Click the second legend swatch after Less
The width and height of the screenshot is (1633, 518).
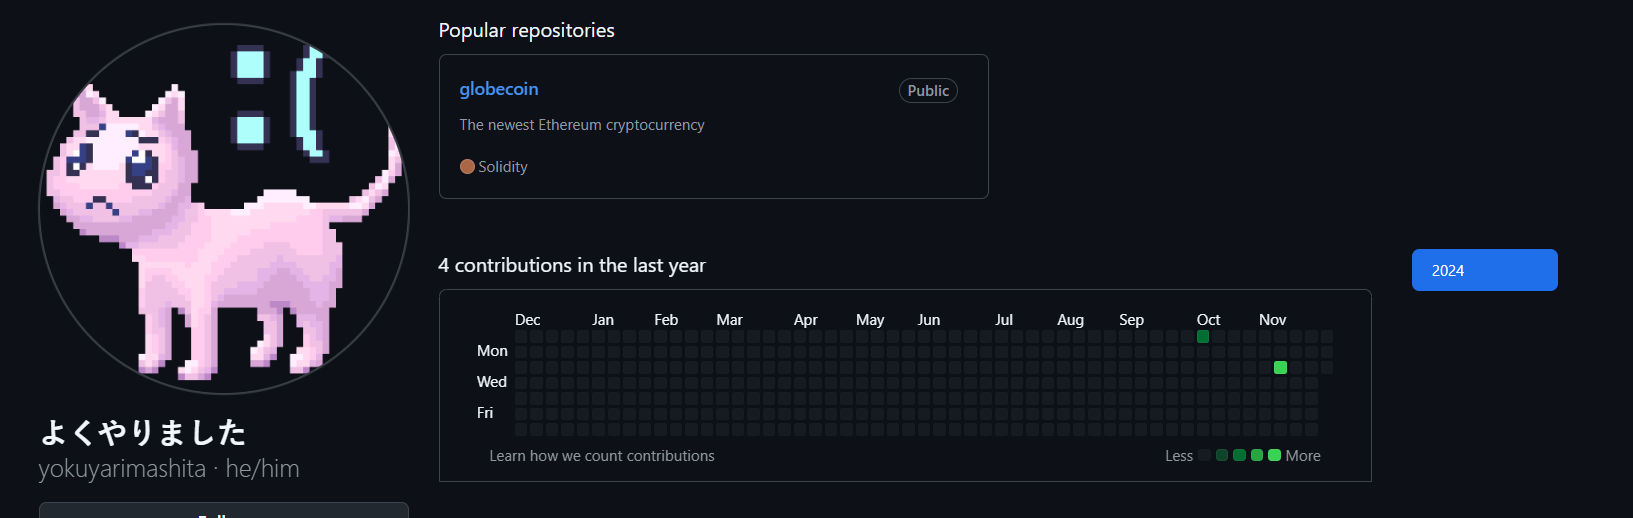pyautogui.click(x=1222, y=456)
